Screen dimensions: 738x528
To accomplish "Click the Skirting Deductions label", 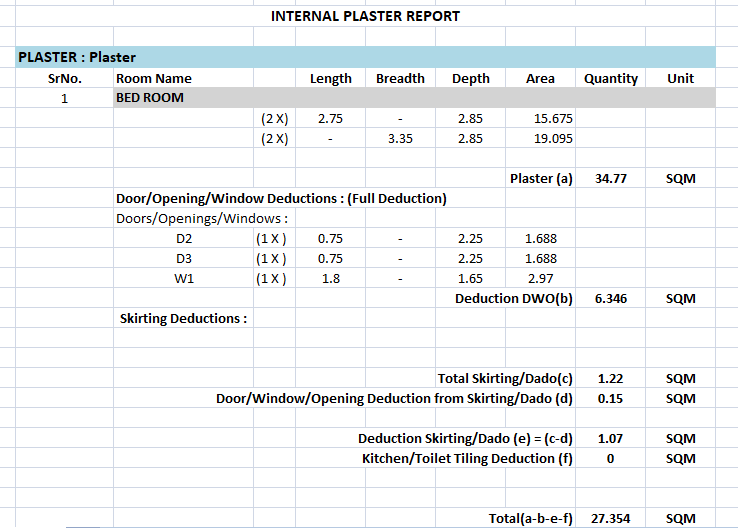I will tap(183, 319).
